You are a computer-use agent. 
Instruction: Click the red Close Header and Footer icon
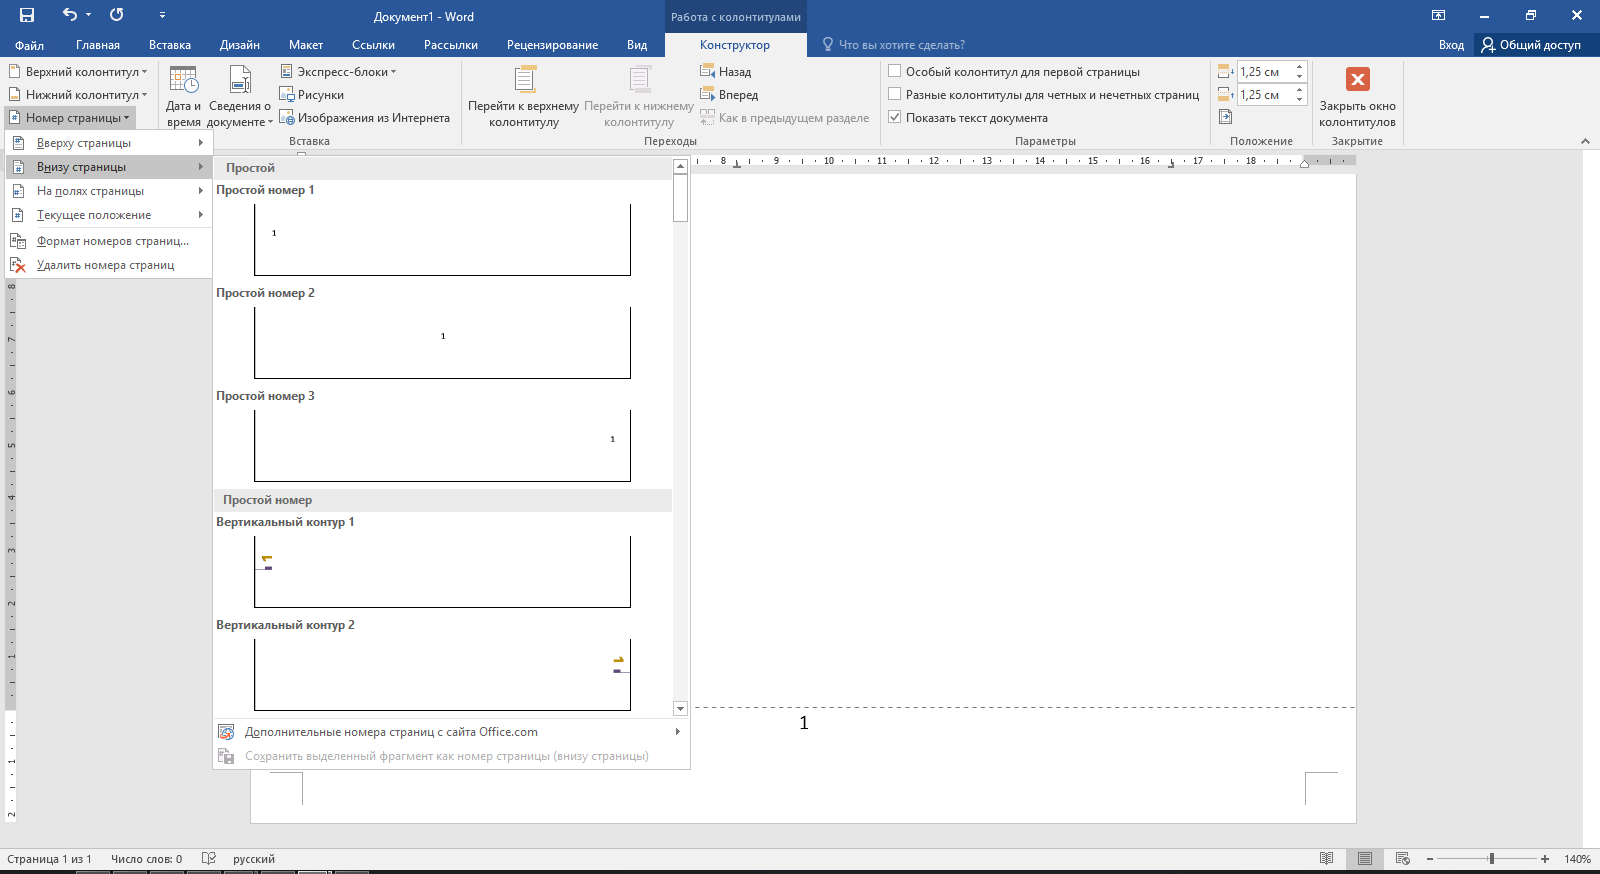coord(1357,80)
